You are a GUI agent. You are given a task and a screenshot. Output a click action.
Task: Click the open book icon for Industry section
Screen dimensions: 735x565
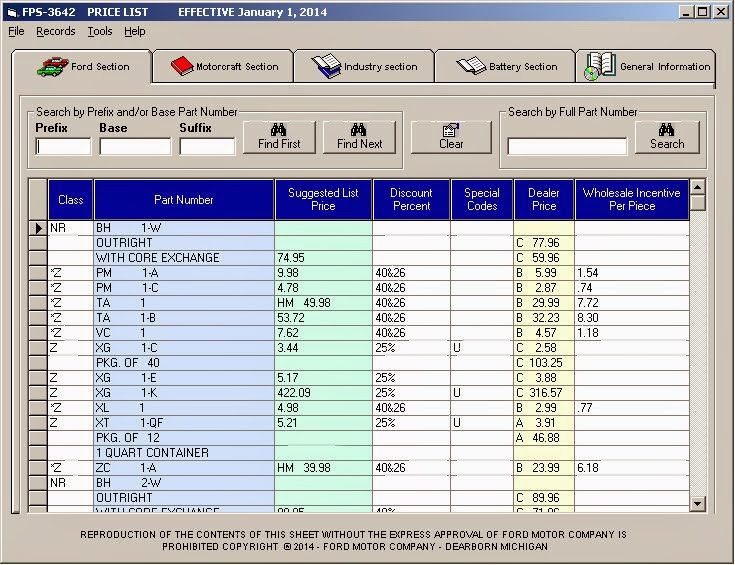326,66
